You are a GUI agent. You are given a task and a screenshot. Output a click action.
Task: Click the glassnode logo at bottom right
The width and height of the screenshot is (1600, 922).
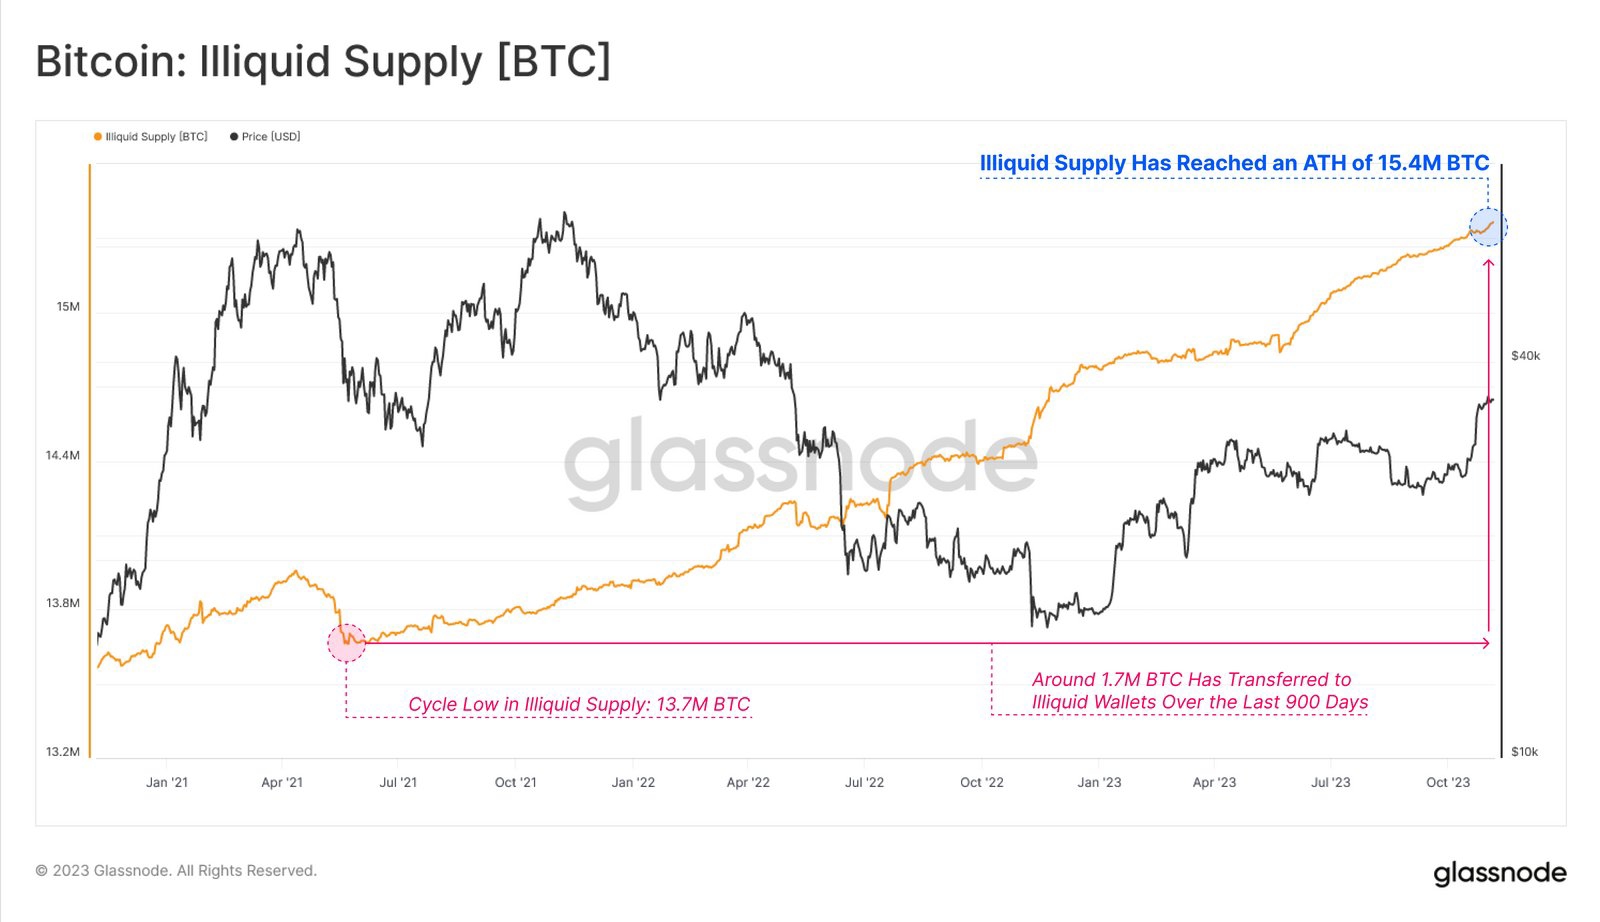tap(1499, 873)
